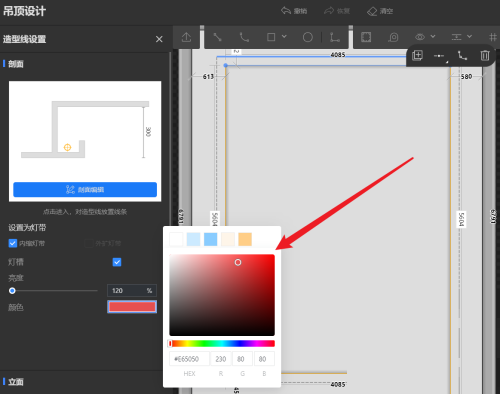Screen dimensions: 500x394
Task: Select the straight line drawing tool
Action: (x=217, y=37)
